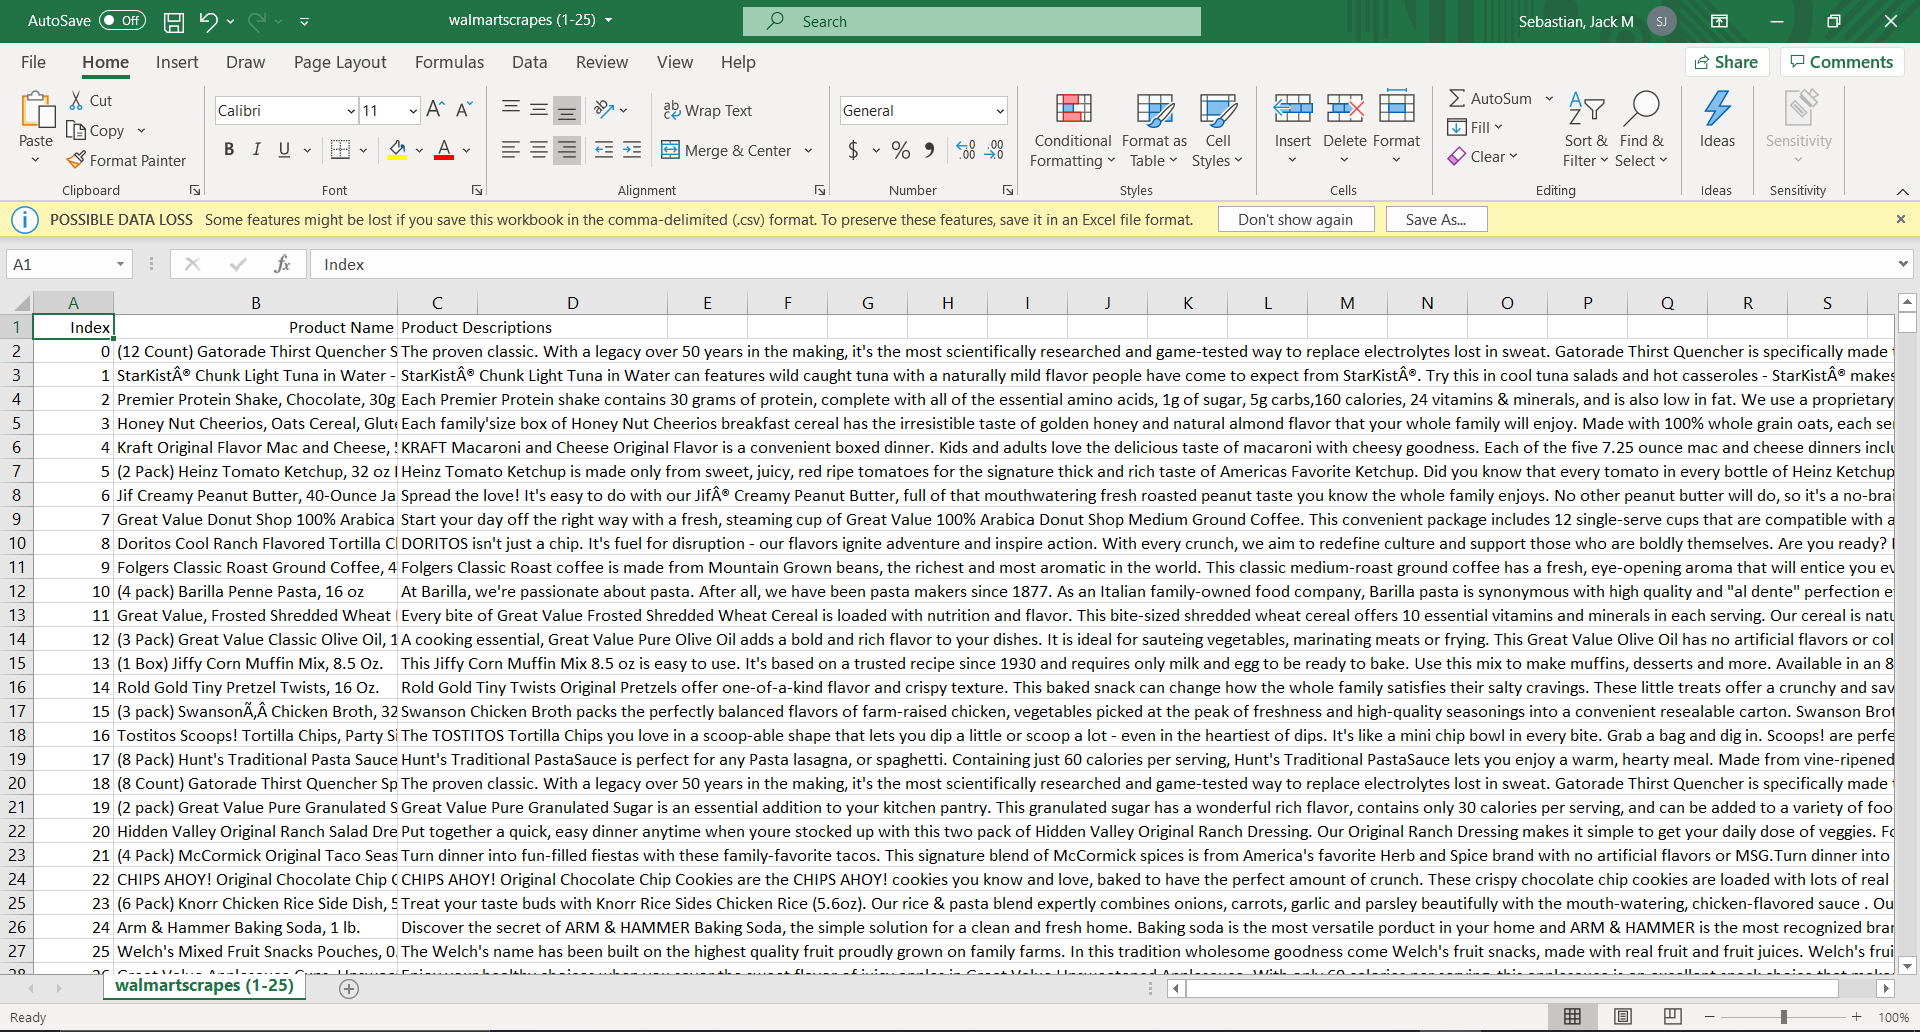This screenshot has height=1032, width=1920.
Task: Toggle Align Right for the selected cell
Action: tap(567, 150)
